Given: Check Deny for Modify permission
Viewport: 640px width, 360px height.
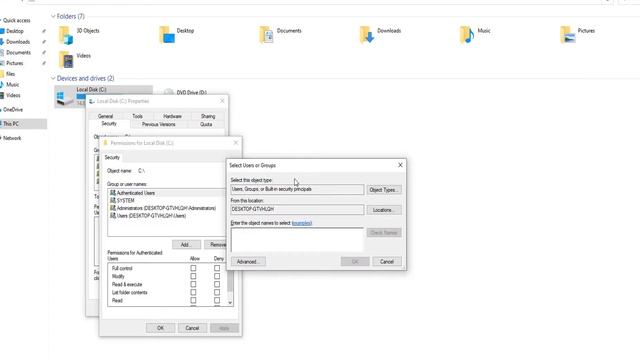Looking at the screenshot, I should click(217, 276).
